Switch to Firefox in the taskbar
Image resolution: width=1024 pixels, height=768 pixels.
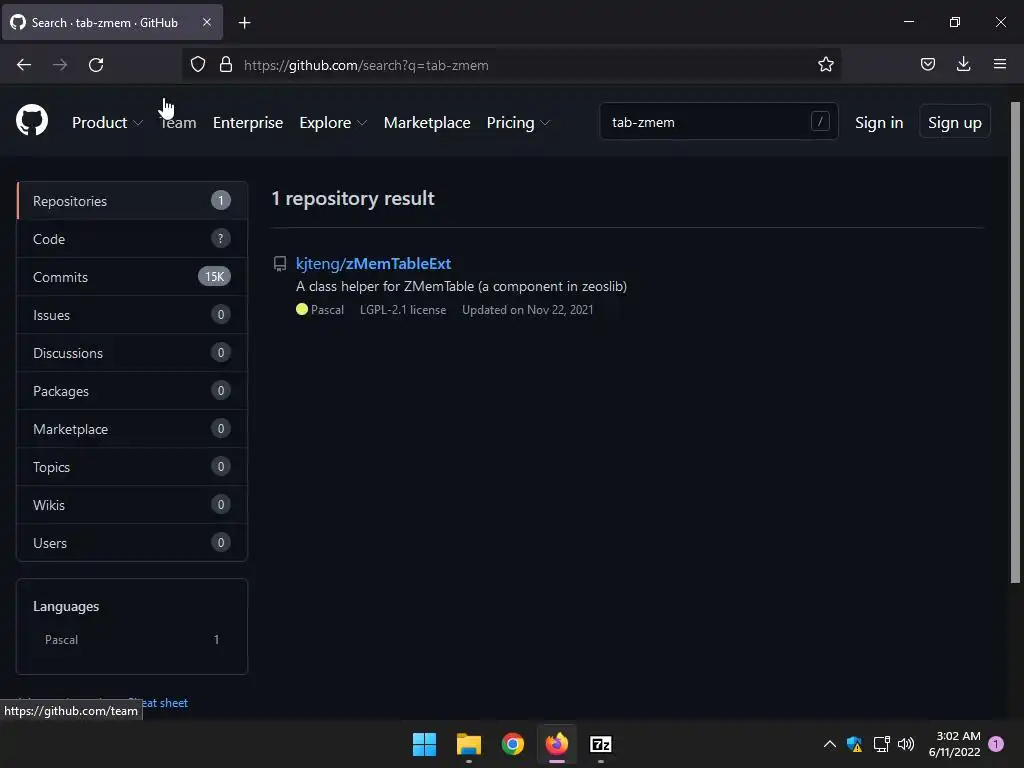click(556, 744)
